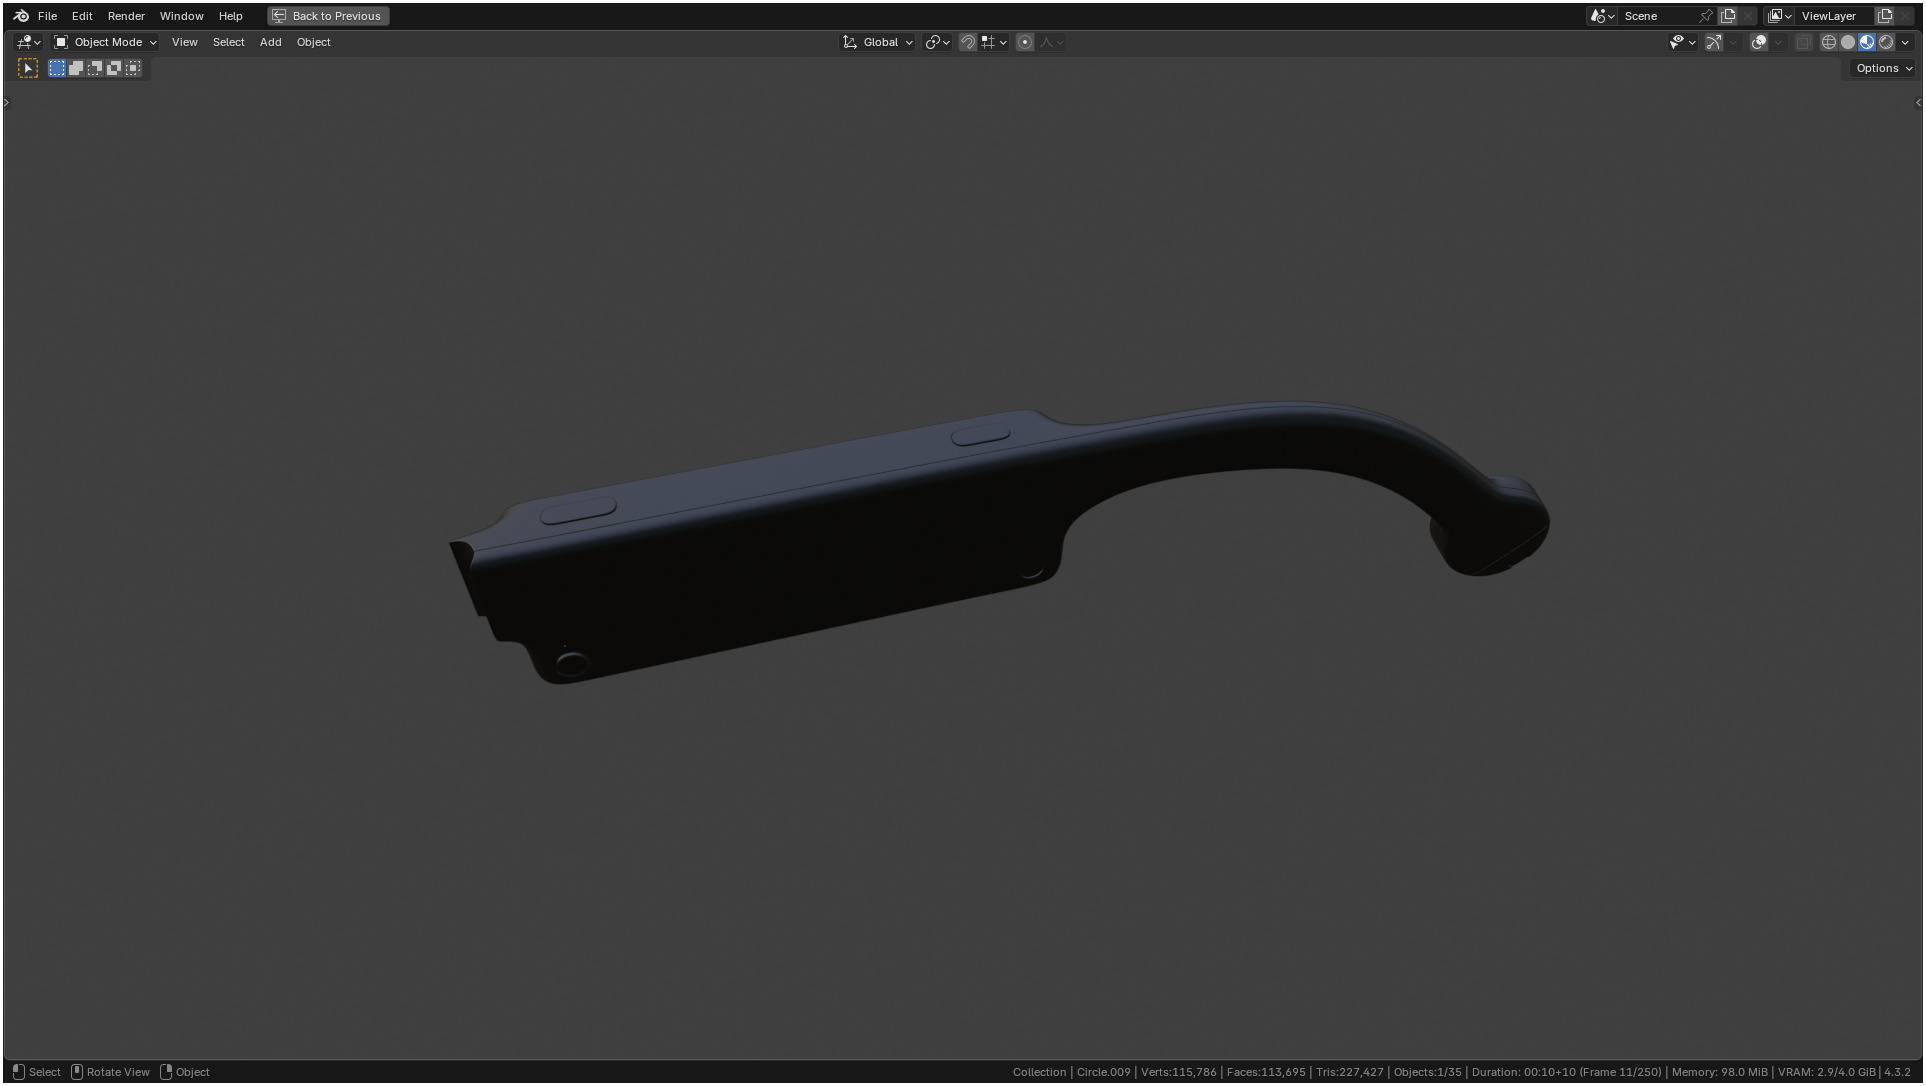Open the shading options dropdown
The image size is (1926, 1086).
tap(1905, 42)
